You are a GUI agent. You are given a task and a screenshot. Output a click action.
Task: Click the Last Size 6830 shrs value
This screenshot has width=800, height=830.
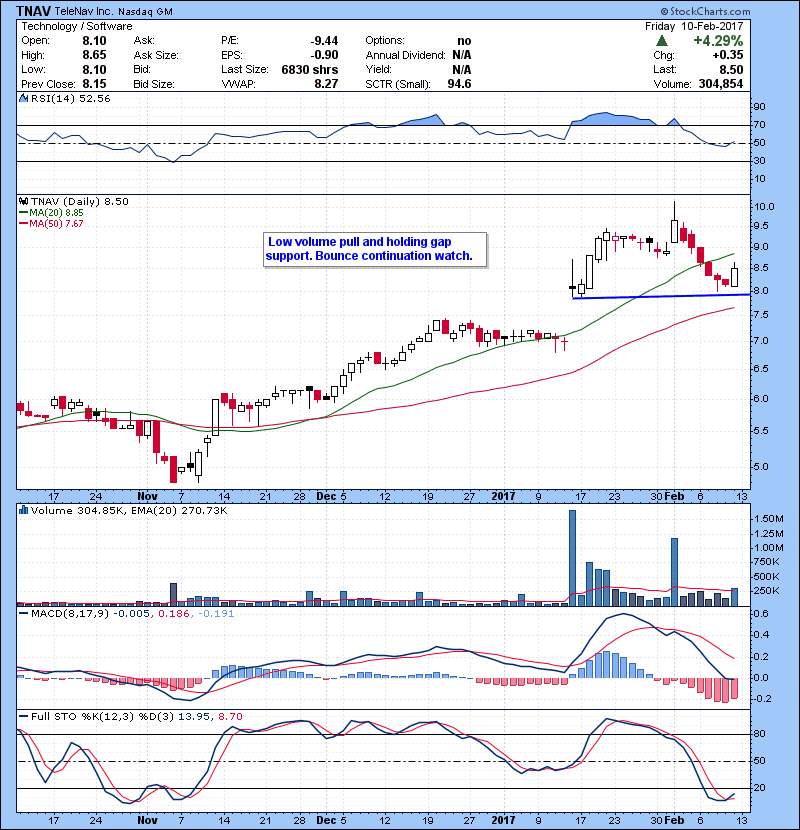click(310, 69)
